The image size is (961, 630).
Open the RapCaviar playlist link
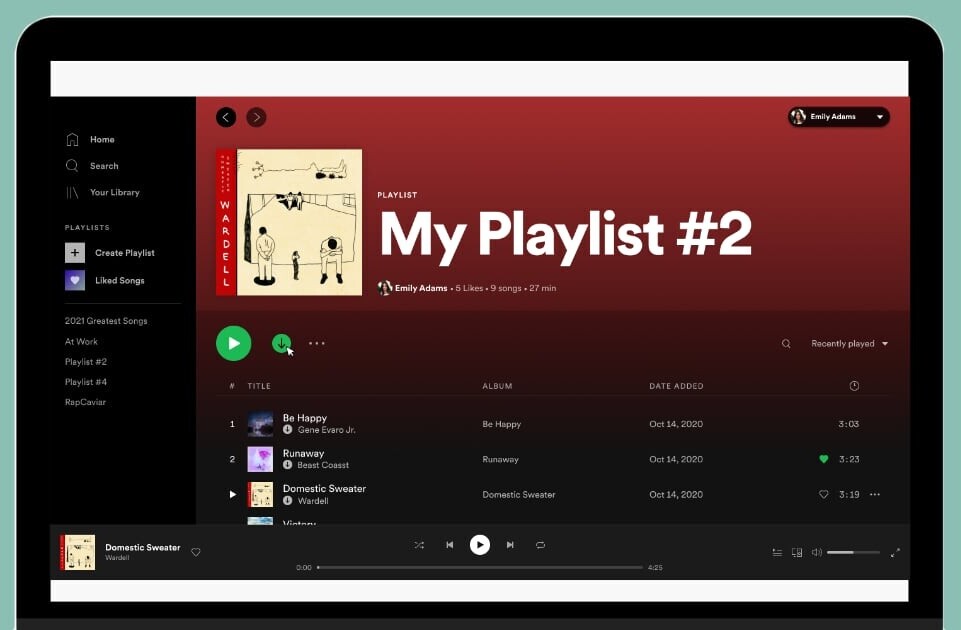pos(85,402)
